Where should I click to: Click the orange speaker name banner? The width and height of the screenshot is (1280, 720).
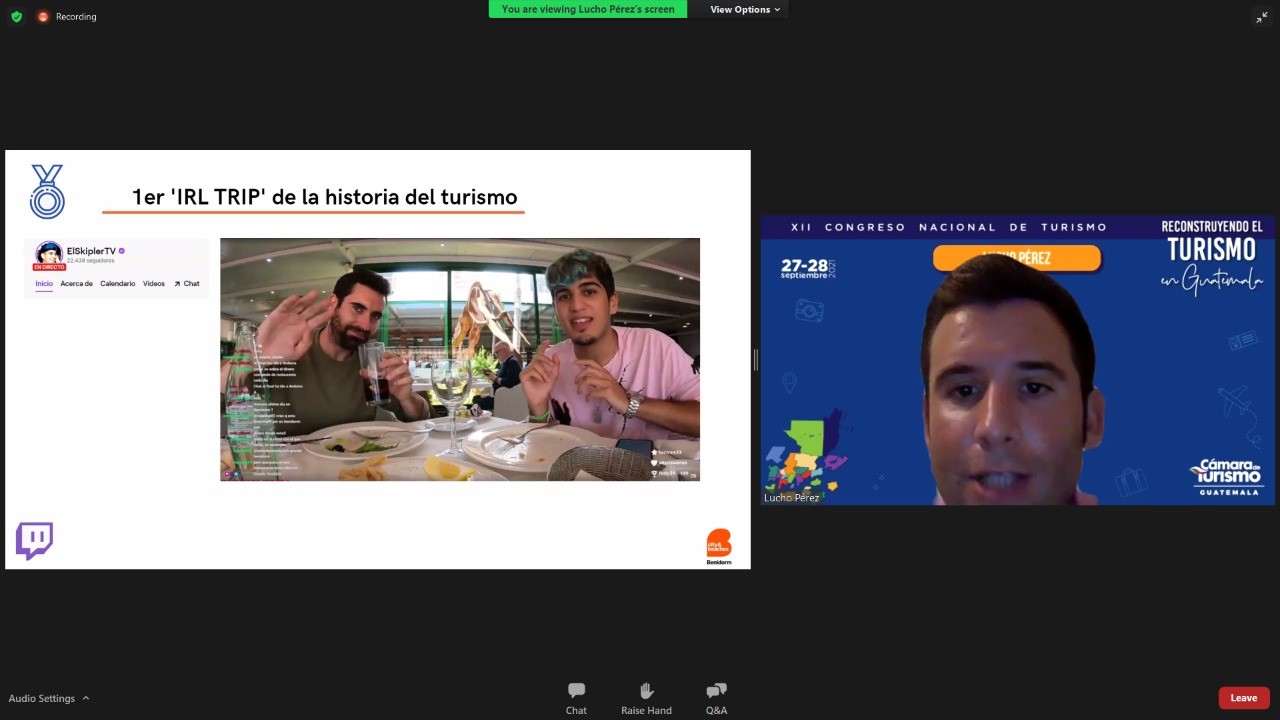point(1017,258)
